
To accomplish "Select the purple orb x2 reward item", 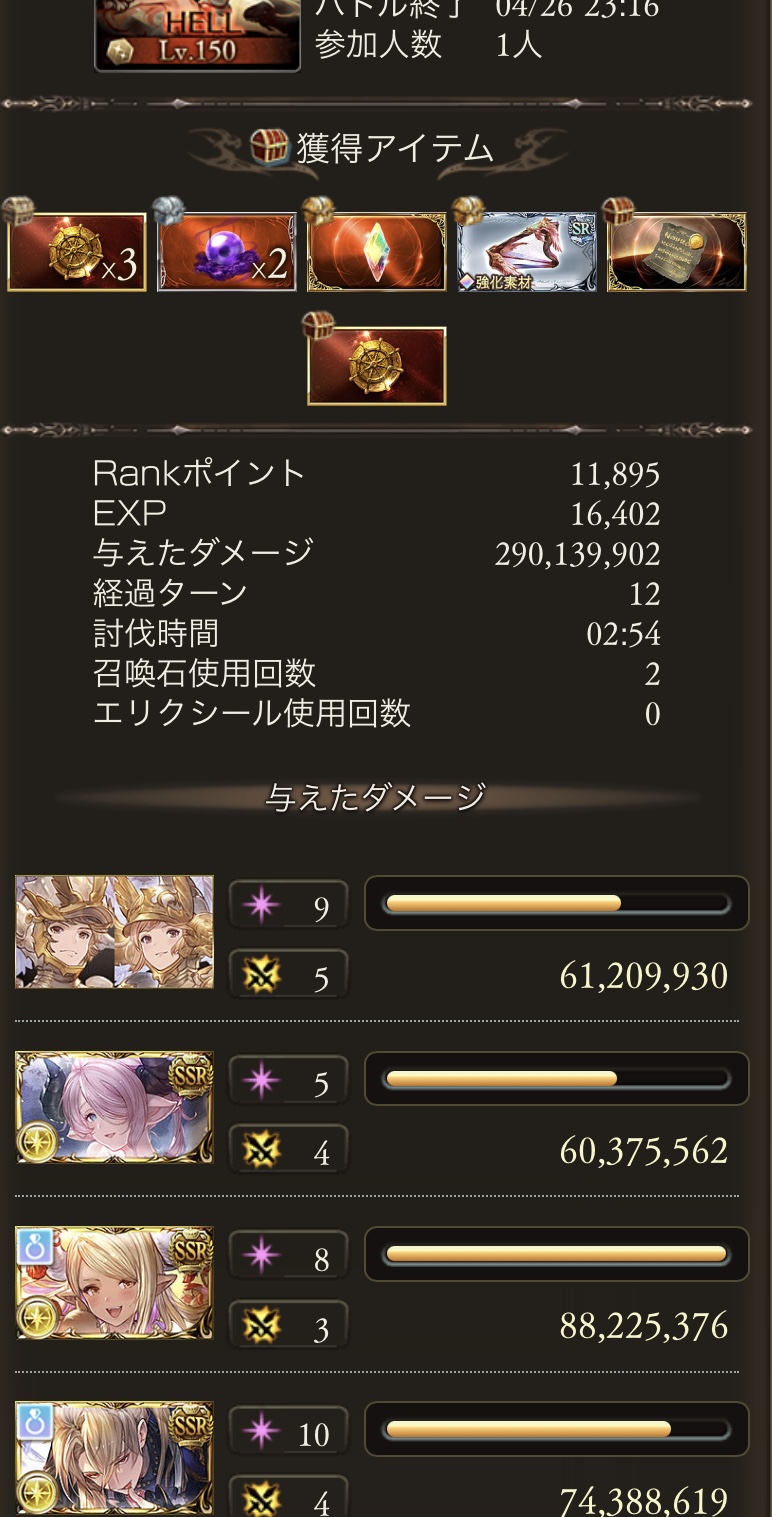I will point(227,252).
